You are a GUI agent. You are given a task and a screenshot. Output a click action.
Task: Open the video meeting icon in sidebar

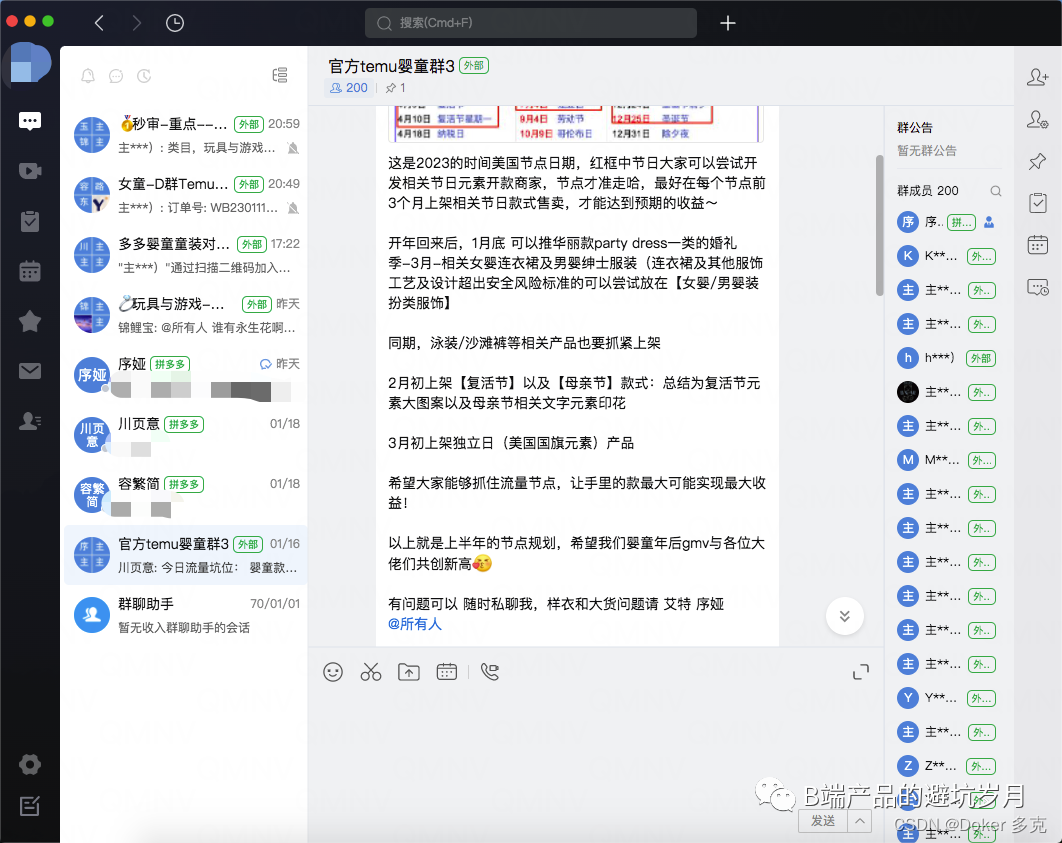pos(30,171)
